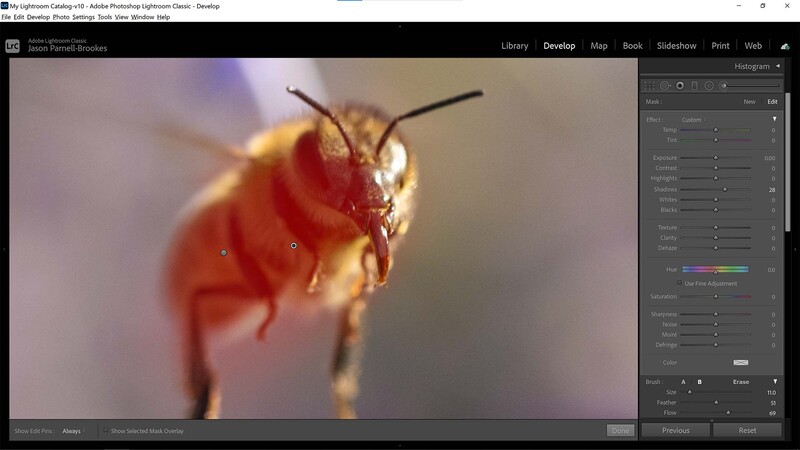Screen dimensions: 800x450
Task: Open the Help menu
Action: tap(163, 17)
